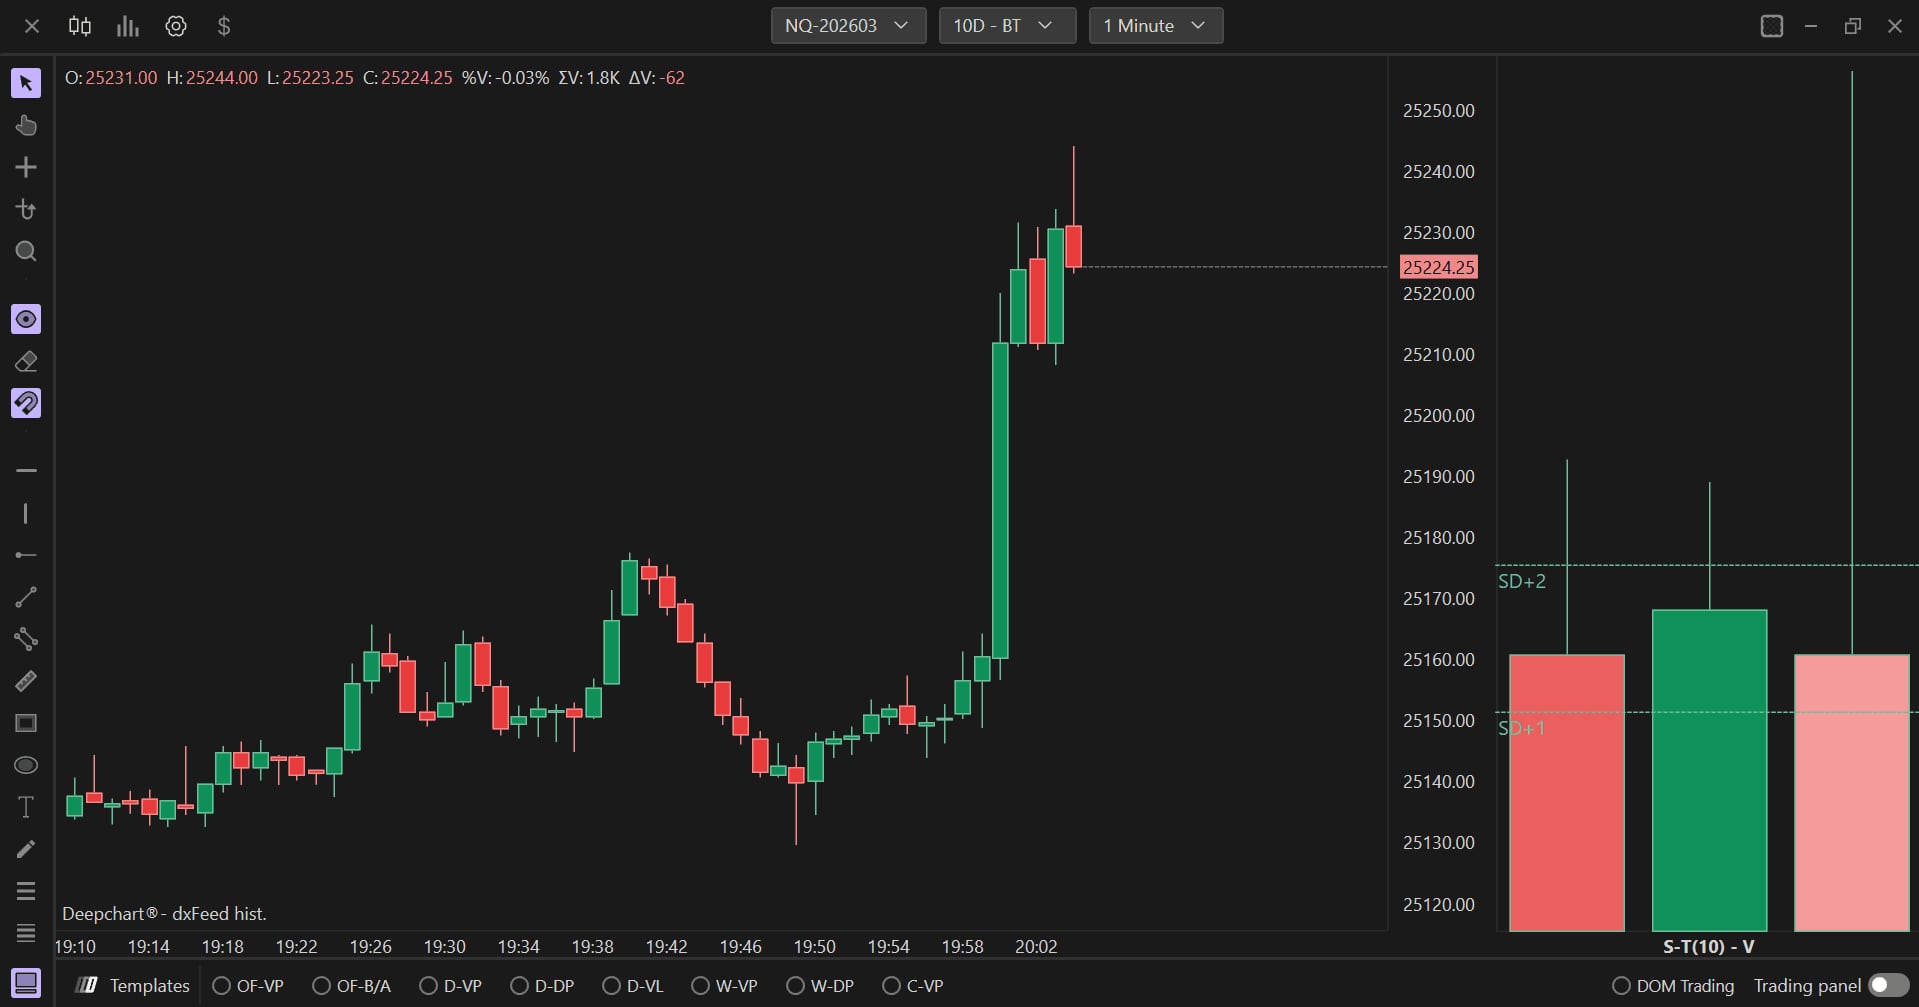Select the magnifier zoom tool

click(x=26, y=251)
